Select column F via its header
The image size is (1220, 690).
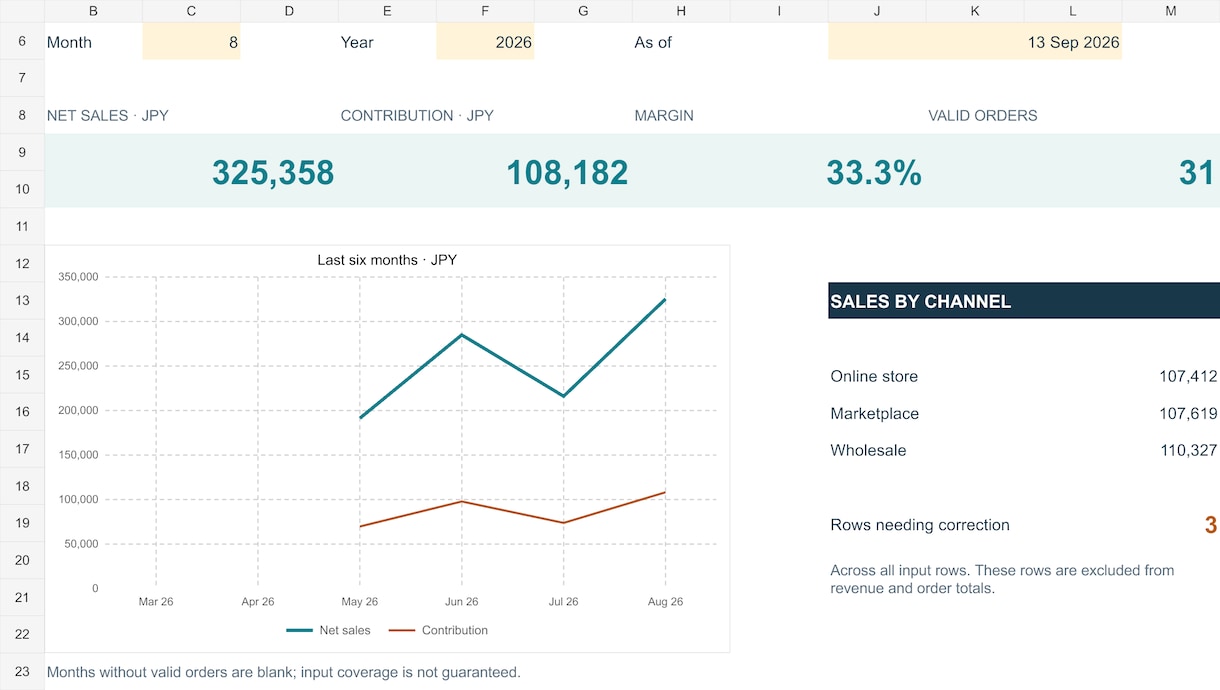(485, 11)
